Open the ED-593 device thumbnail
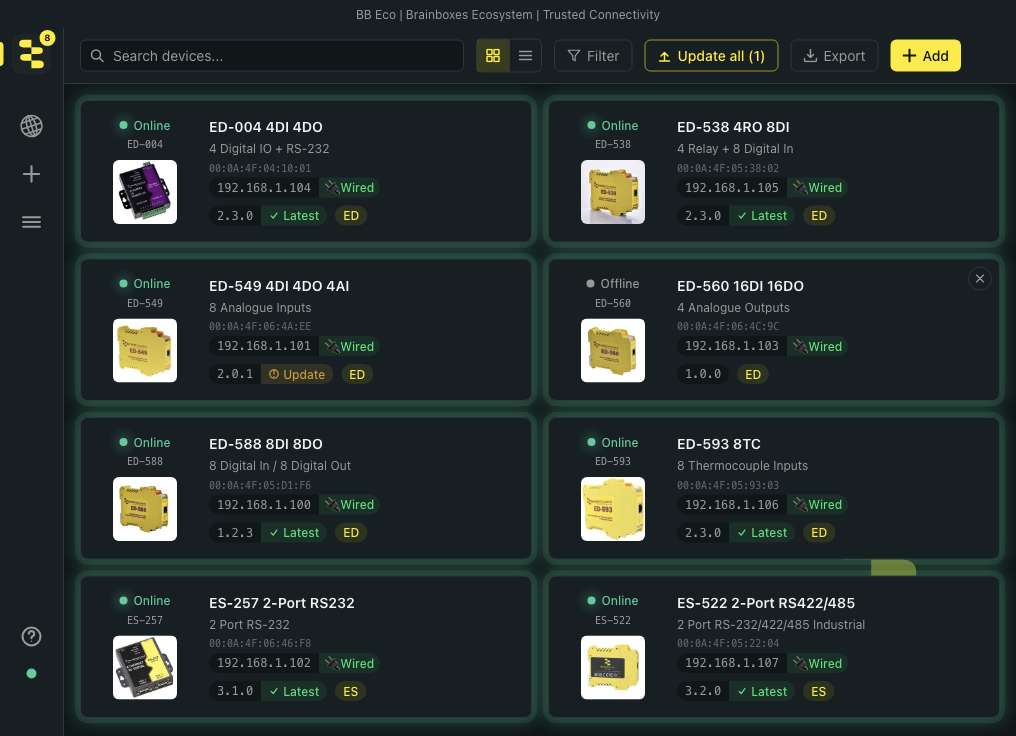This screenshot has width=1016, height=736. 612,509
